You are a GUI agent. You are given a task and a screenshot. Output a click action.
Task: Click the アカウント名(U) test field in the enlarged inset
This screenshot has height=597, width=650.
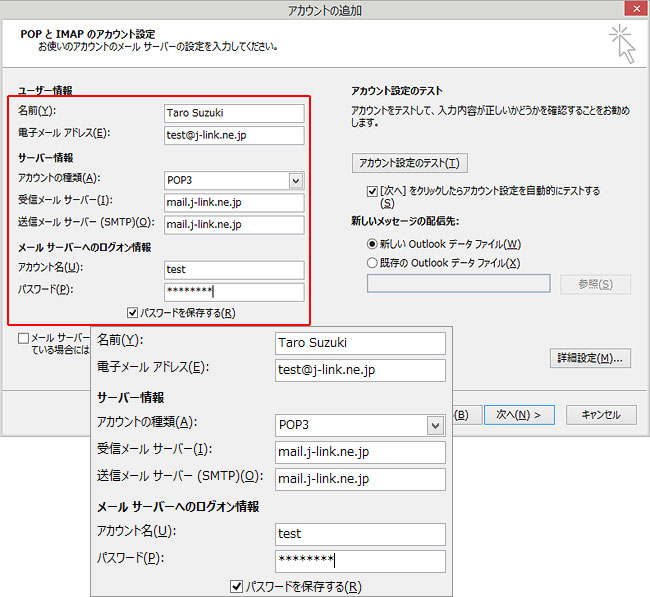pyautogui.click(x=360, y=534)
